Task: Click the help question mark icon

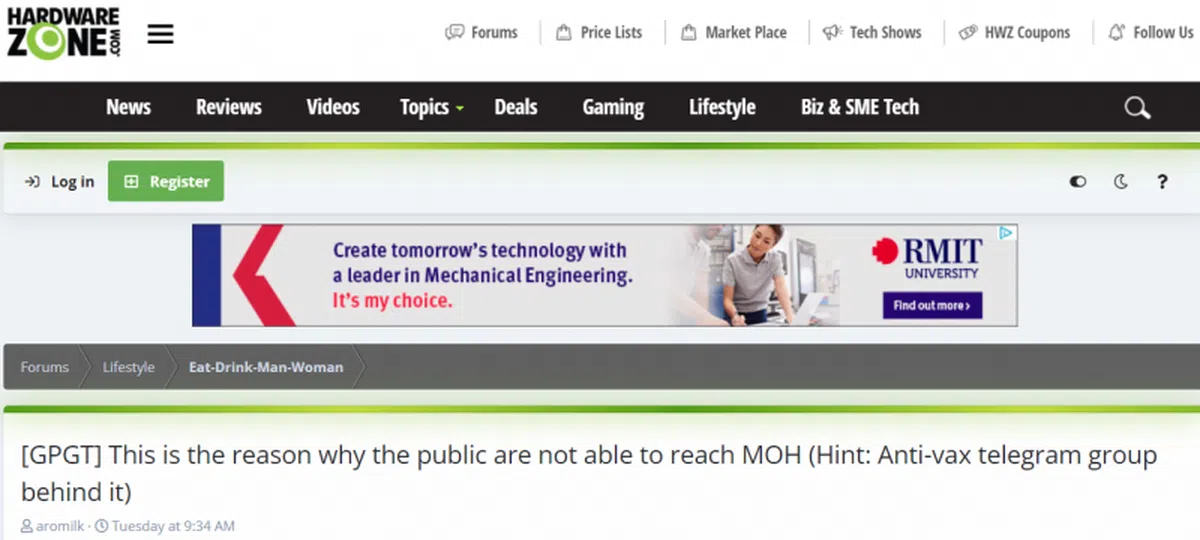Action: point(1162,182)
